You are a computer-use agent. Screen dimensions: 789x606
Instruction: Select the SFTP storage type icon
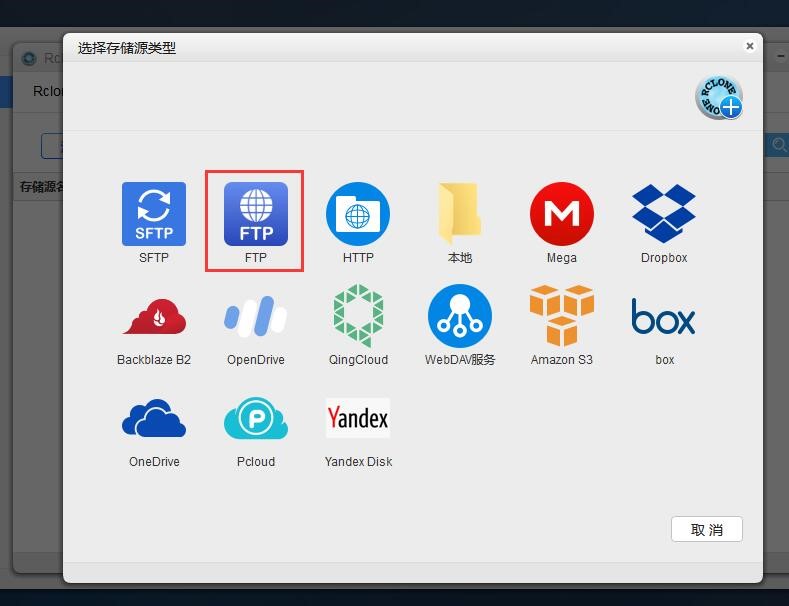click(154, 214)
